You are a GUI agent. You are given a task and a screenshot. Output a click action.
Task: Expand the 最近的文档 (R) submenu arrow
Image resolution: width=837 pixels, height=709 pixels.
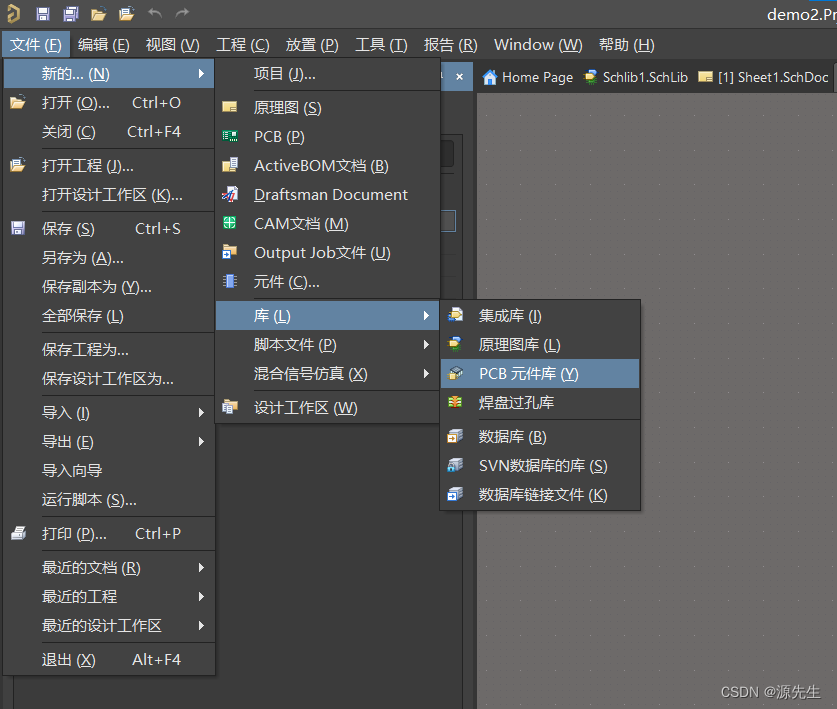(x=201, y=567)
